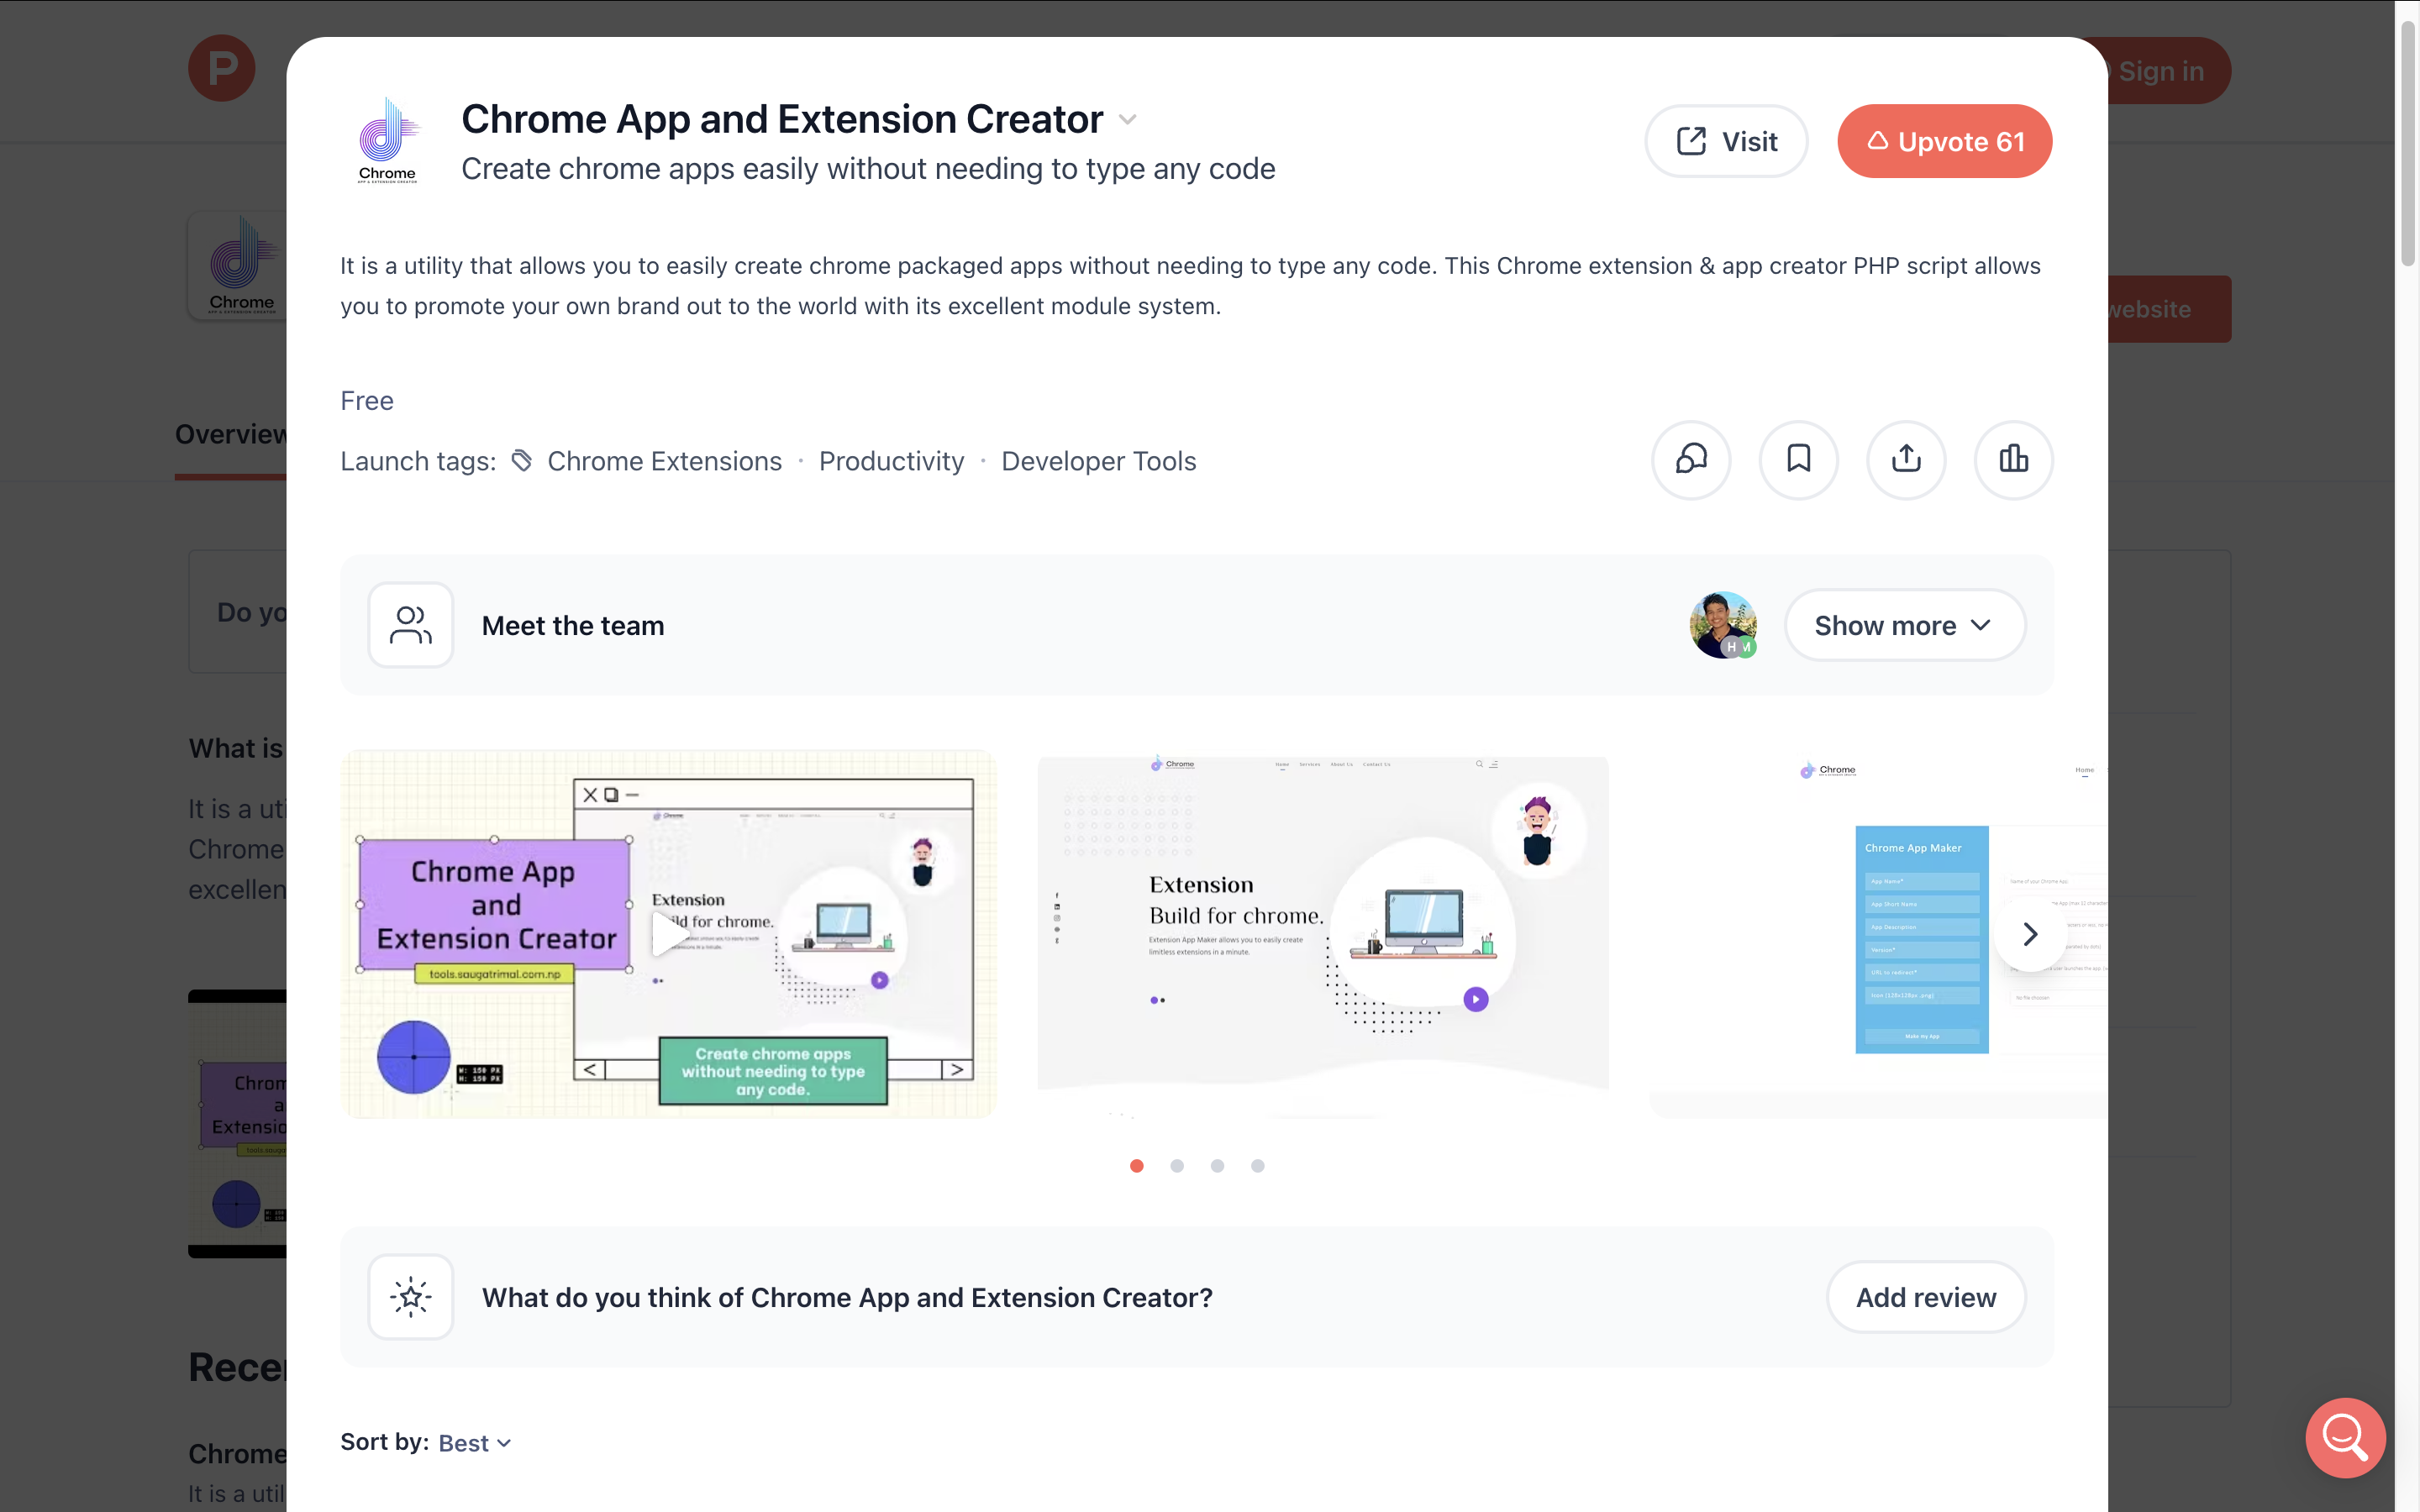Play the Chrome App video thumbnail
This screenshot has width=2420, height=1512.
[668, 934]
